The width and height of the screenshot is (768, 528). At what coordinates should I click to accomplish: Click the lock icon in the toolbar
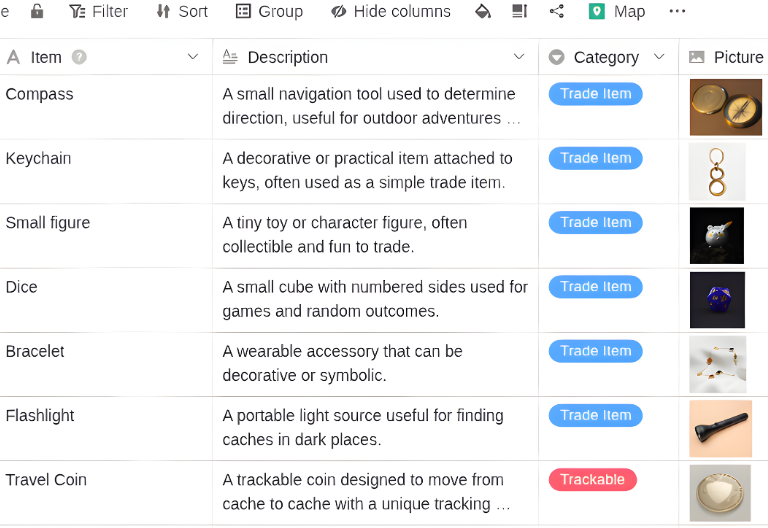click(x=37, y=11)
